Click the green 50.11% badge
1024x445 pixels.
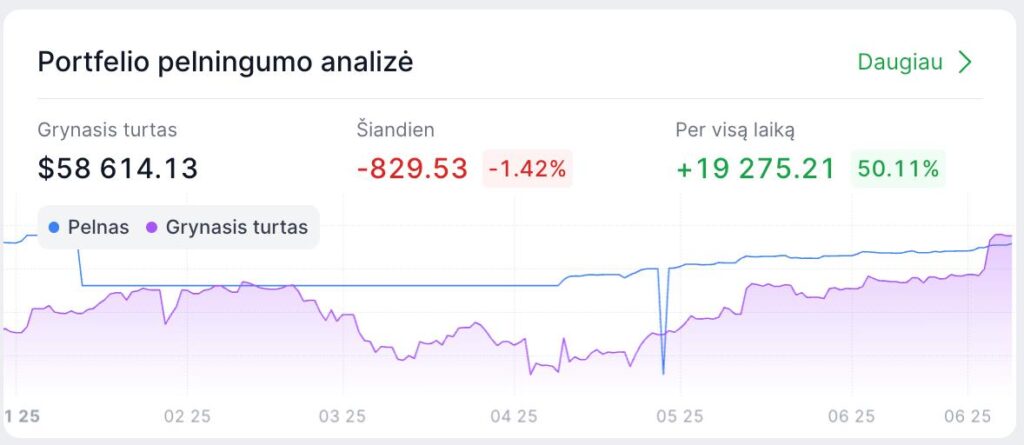[x=898, y=168]
